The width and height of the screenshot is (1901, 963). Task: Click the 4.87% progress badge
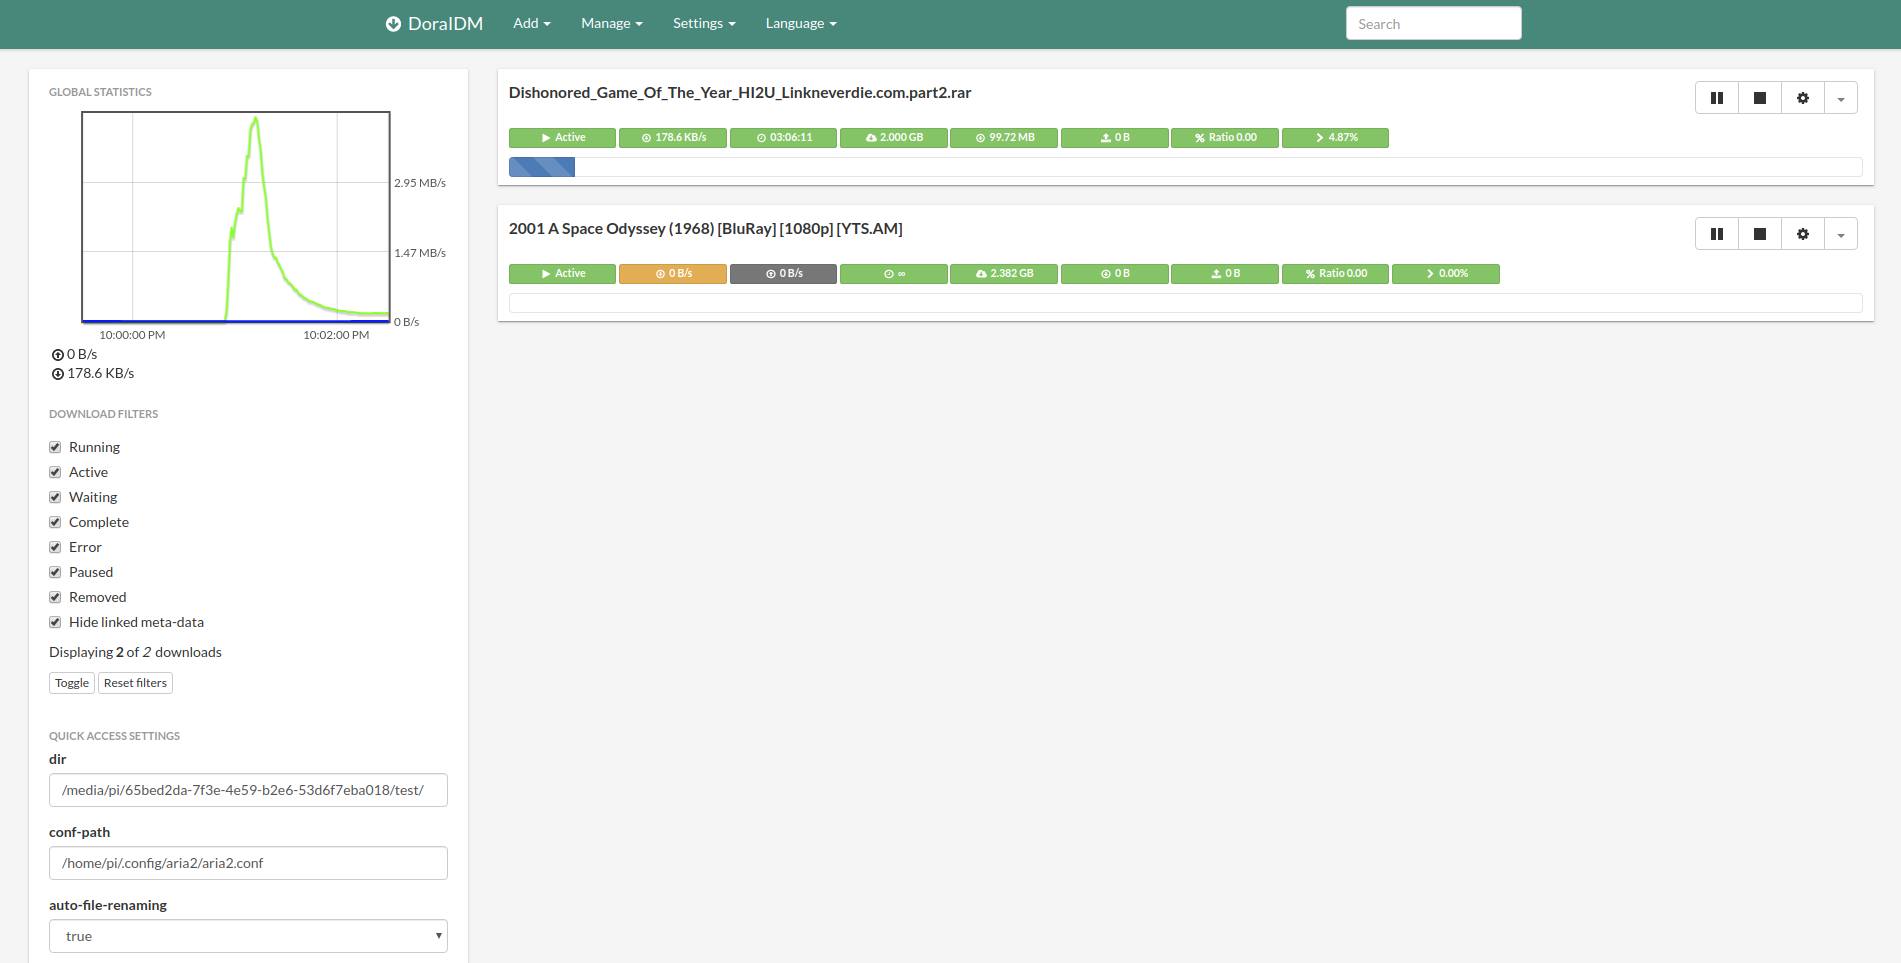(x=1335, y=138)
